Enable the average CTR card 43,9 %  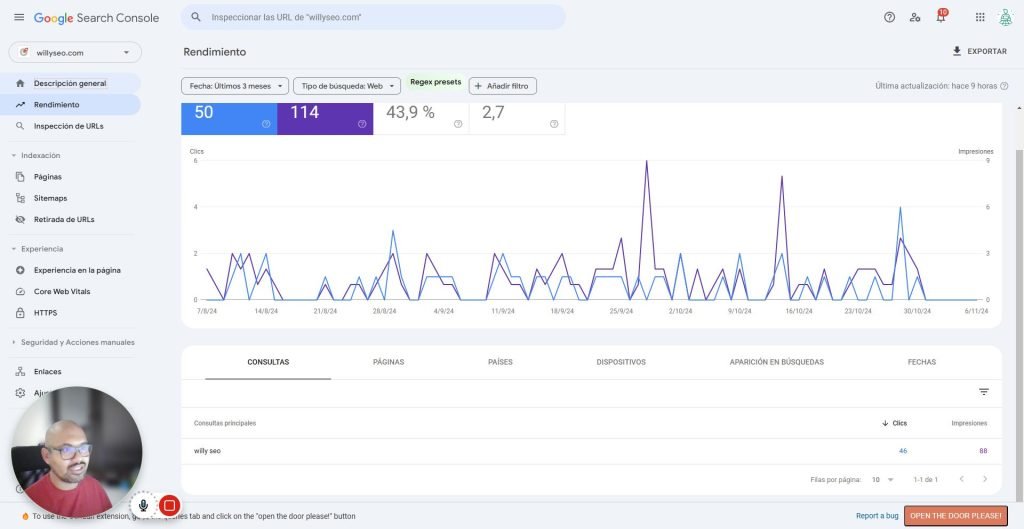click(421, 119)
